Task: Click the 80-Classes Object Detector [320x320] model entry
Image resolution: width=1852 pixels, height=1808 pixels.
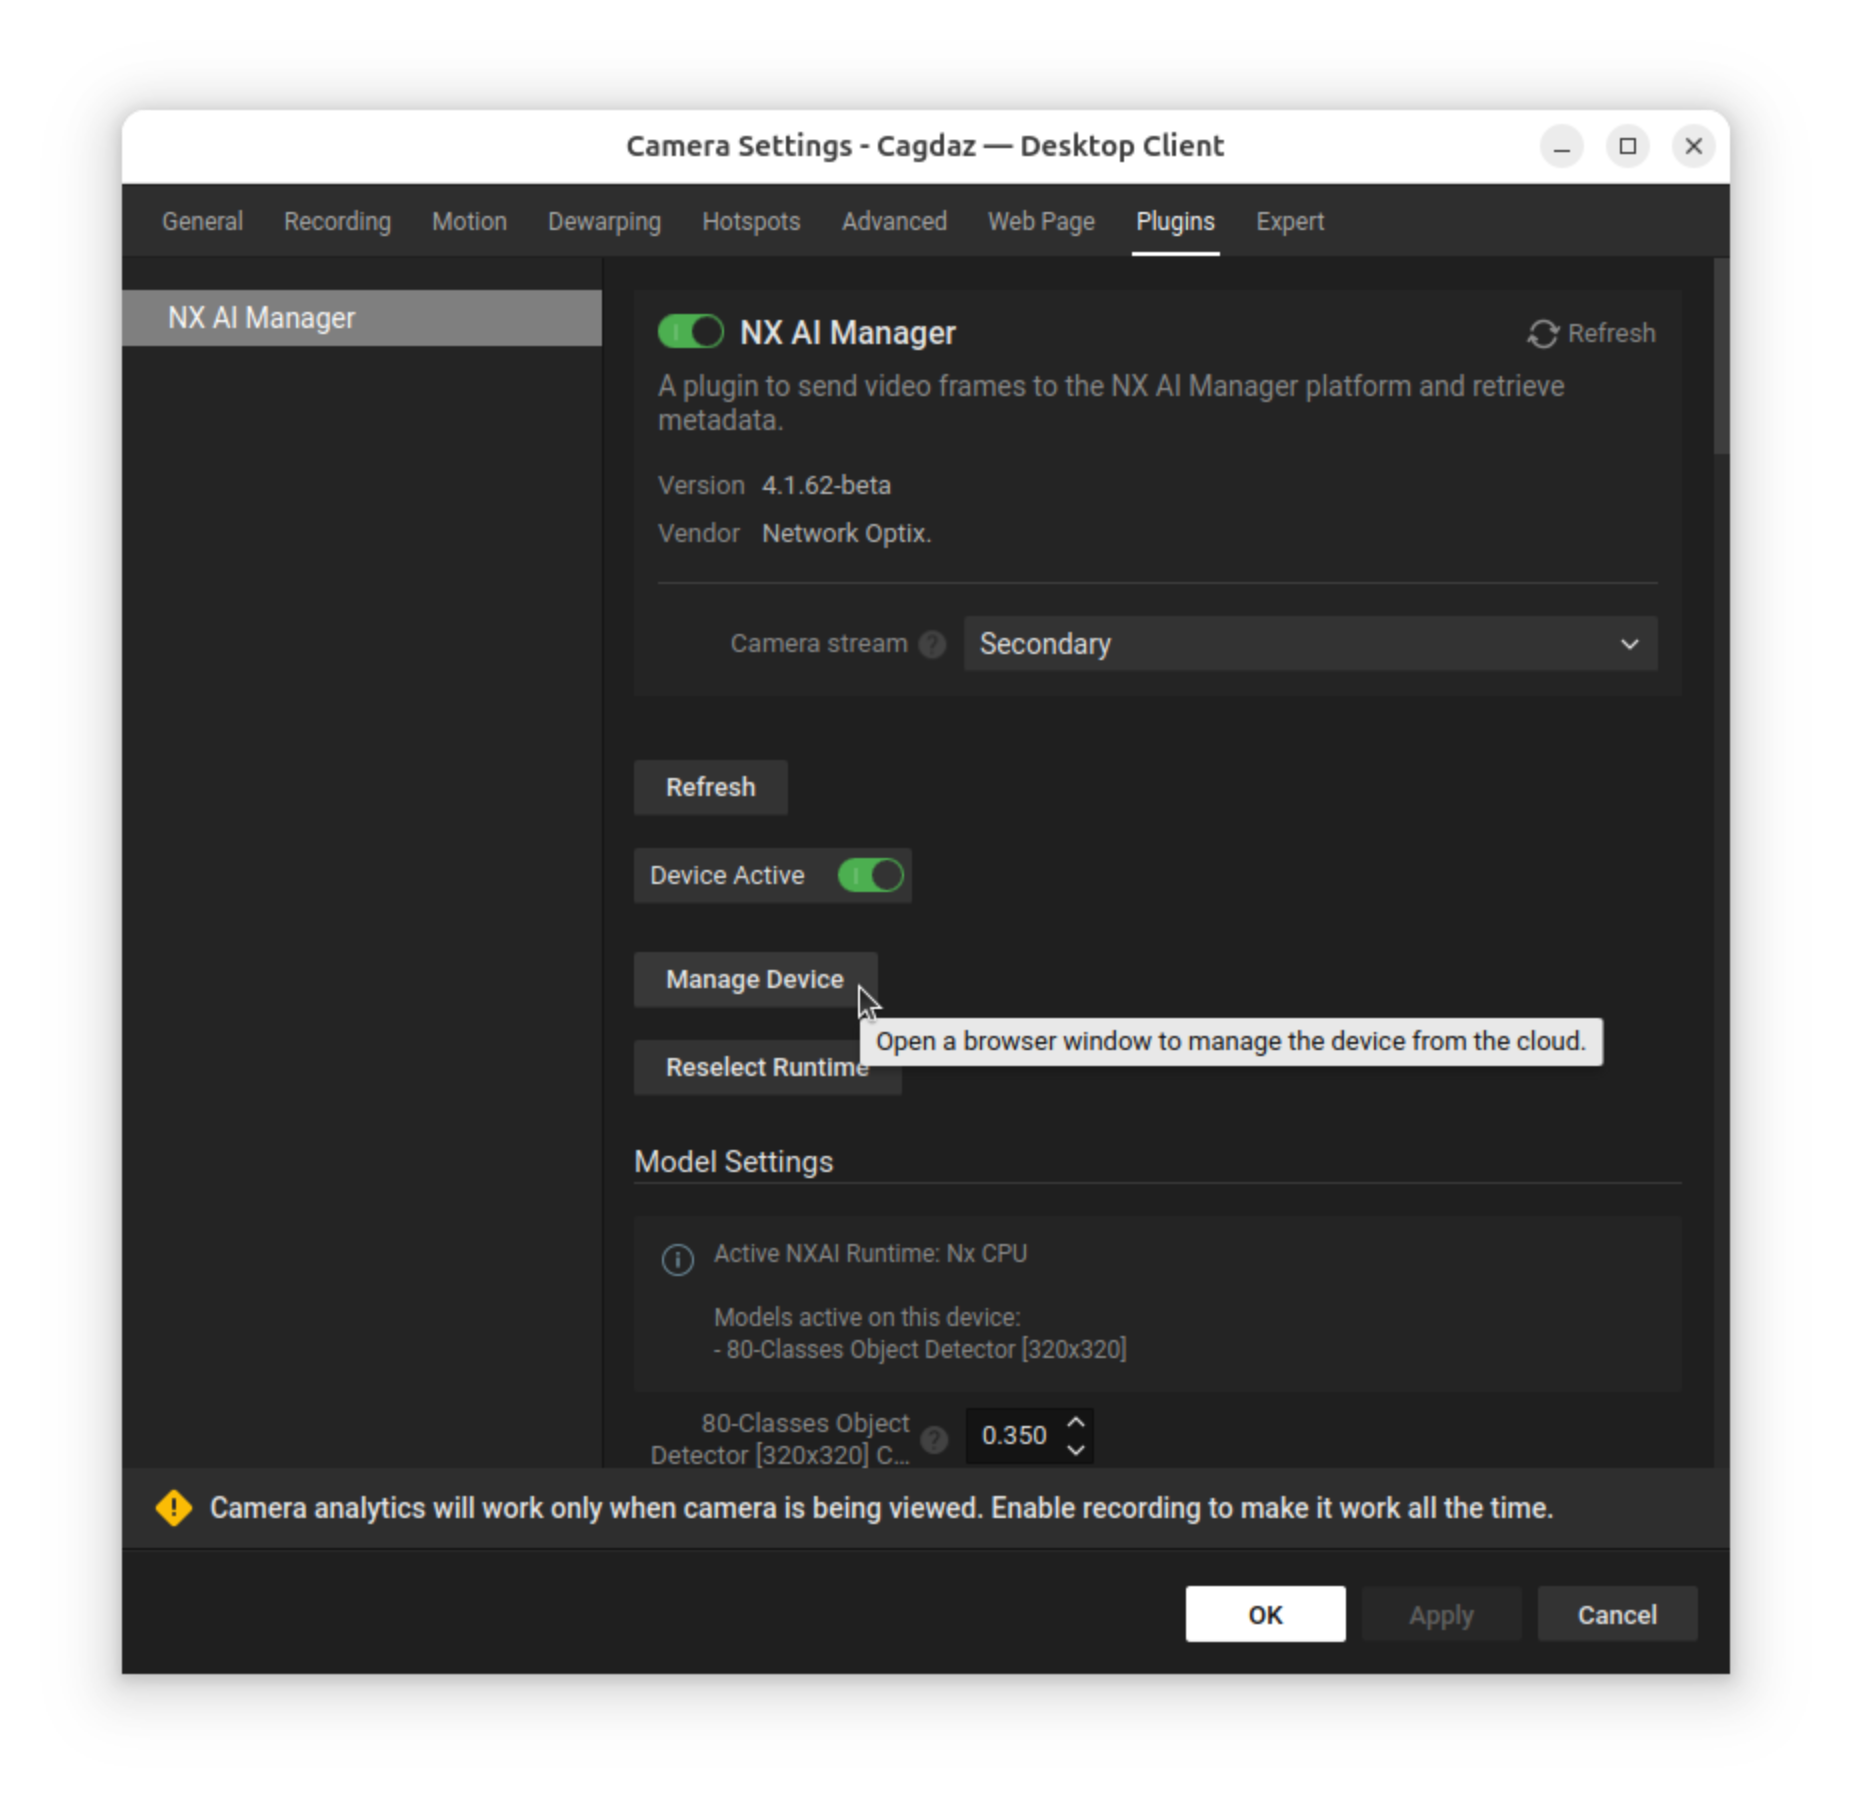Action: click(x=920, y=1350)
